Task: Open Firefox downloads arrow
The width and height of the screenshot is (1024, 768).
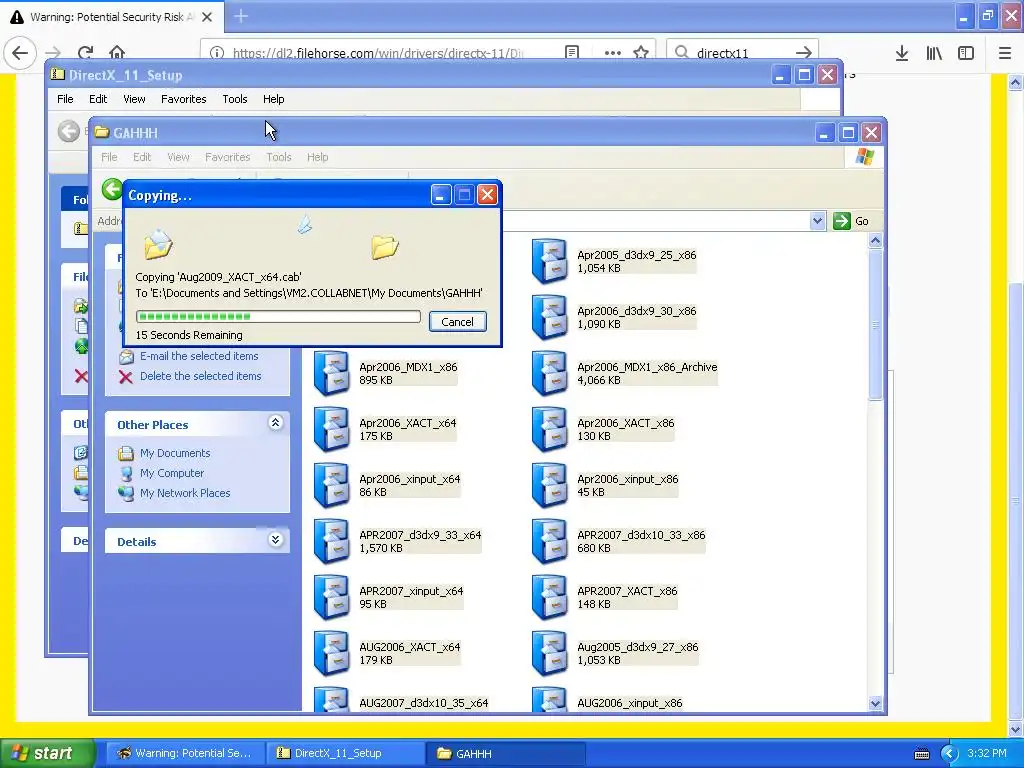Action: [x=902, y=53]
